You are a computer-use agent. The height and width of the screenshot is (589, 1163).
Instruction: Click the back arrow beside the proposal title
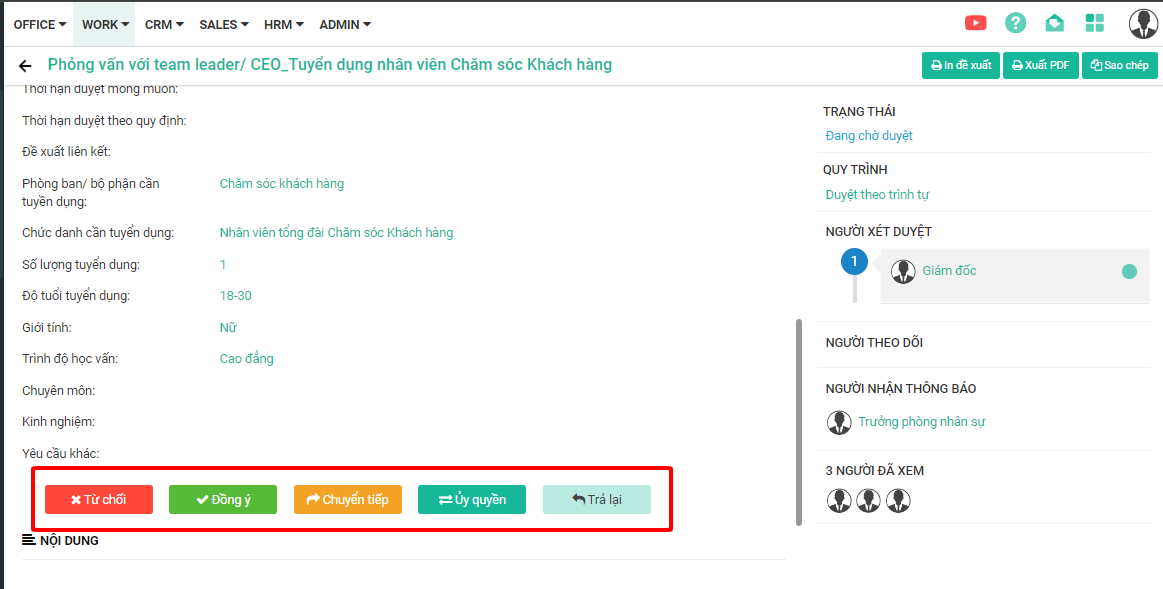[x=25, y=66]
